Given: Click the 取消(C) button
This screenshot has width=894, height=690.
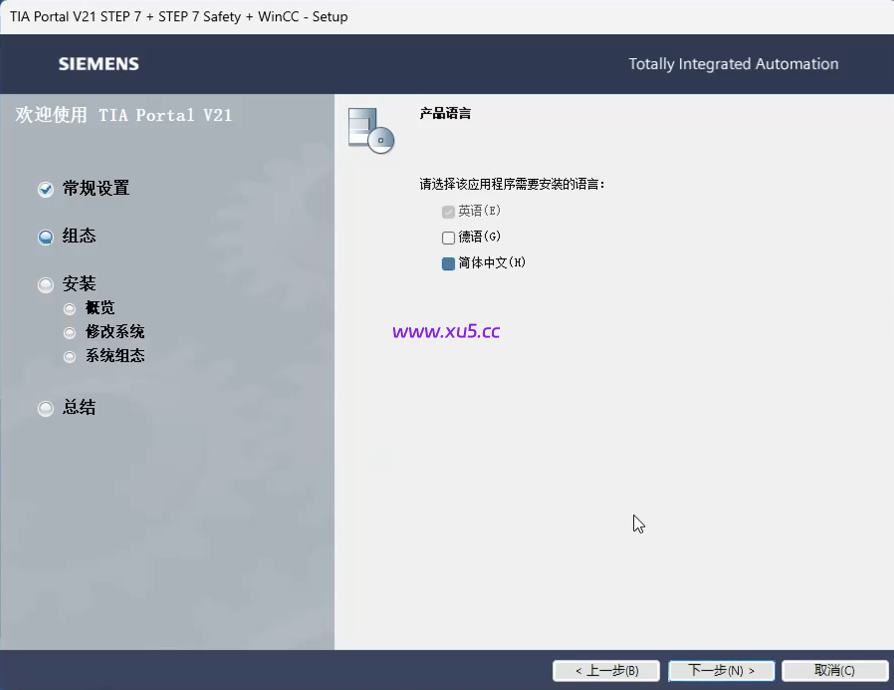Looking at the screenshot, I should click(x=835, y=671).
